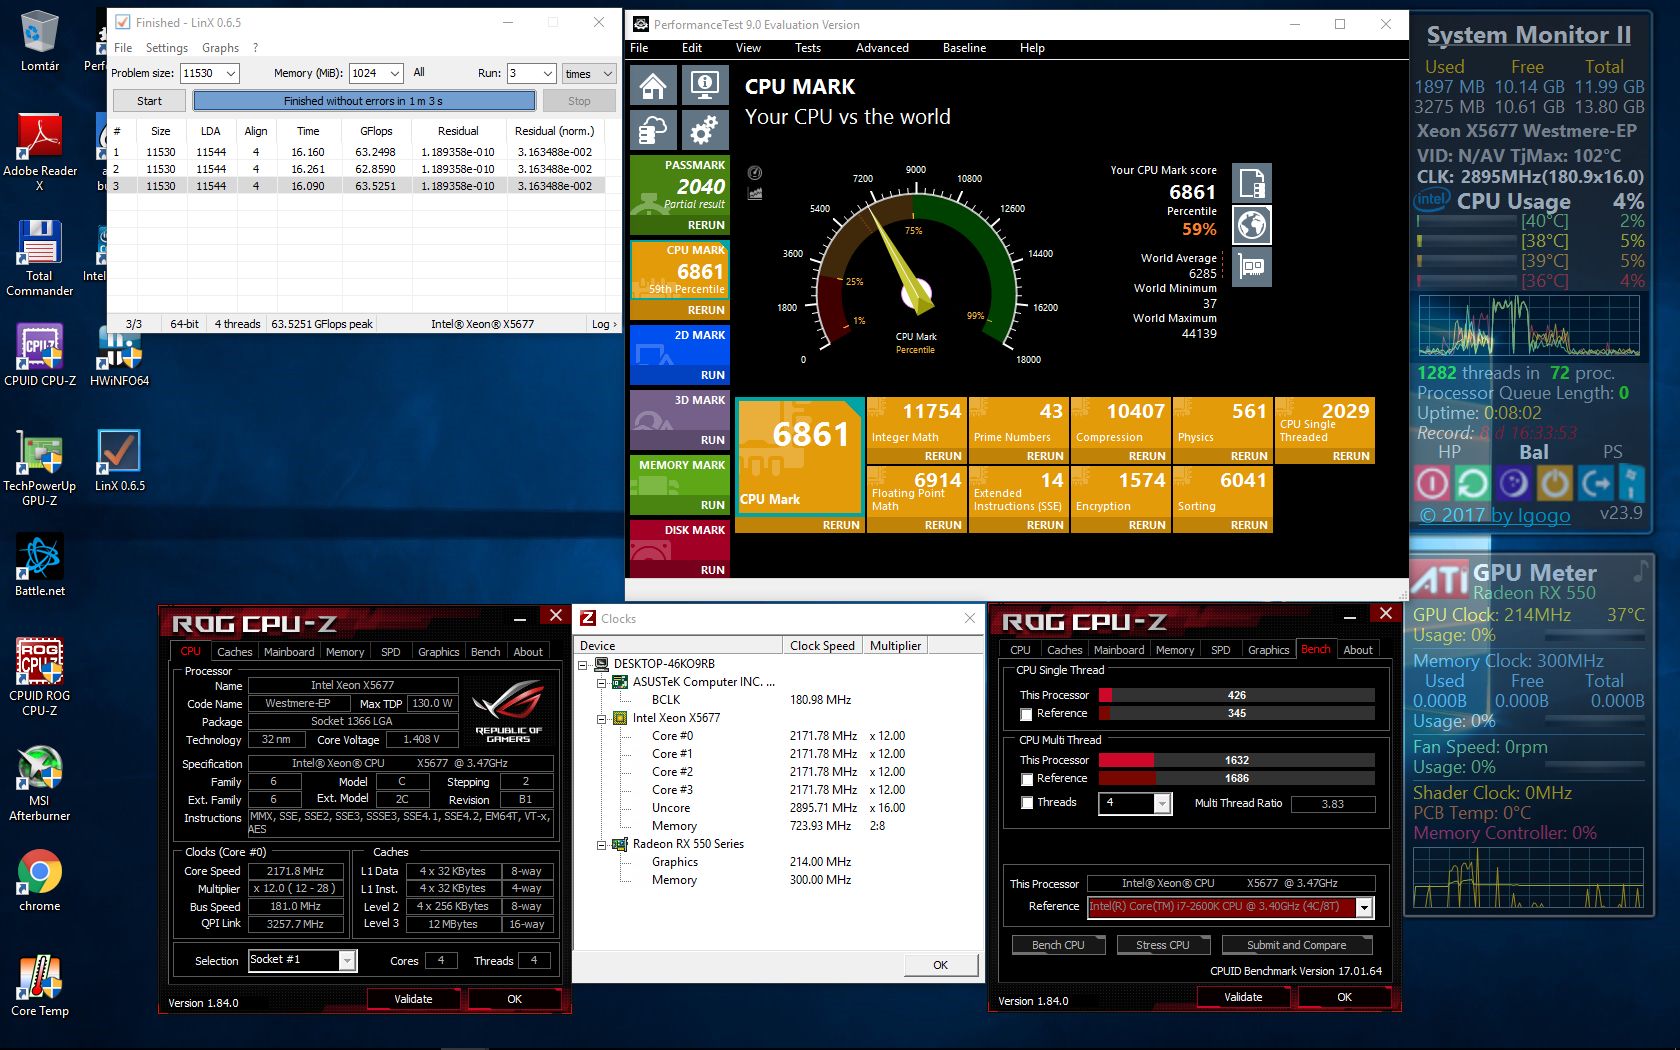
Task: Open PerformanceTest preferences gears icon
Action: tap(705, 130)
